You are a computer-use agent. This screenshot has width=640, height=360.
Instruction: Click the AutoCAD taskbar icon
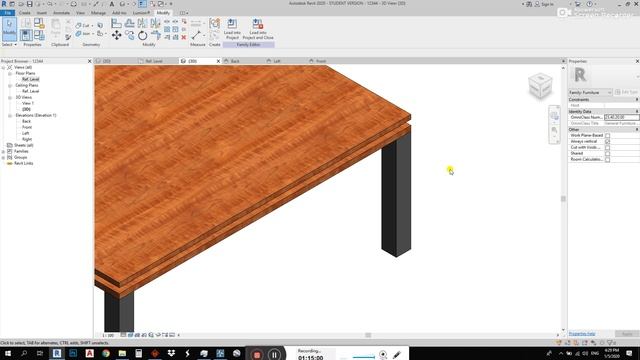tap(89, 353)
